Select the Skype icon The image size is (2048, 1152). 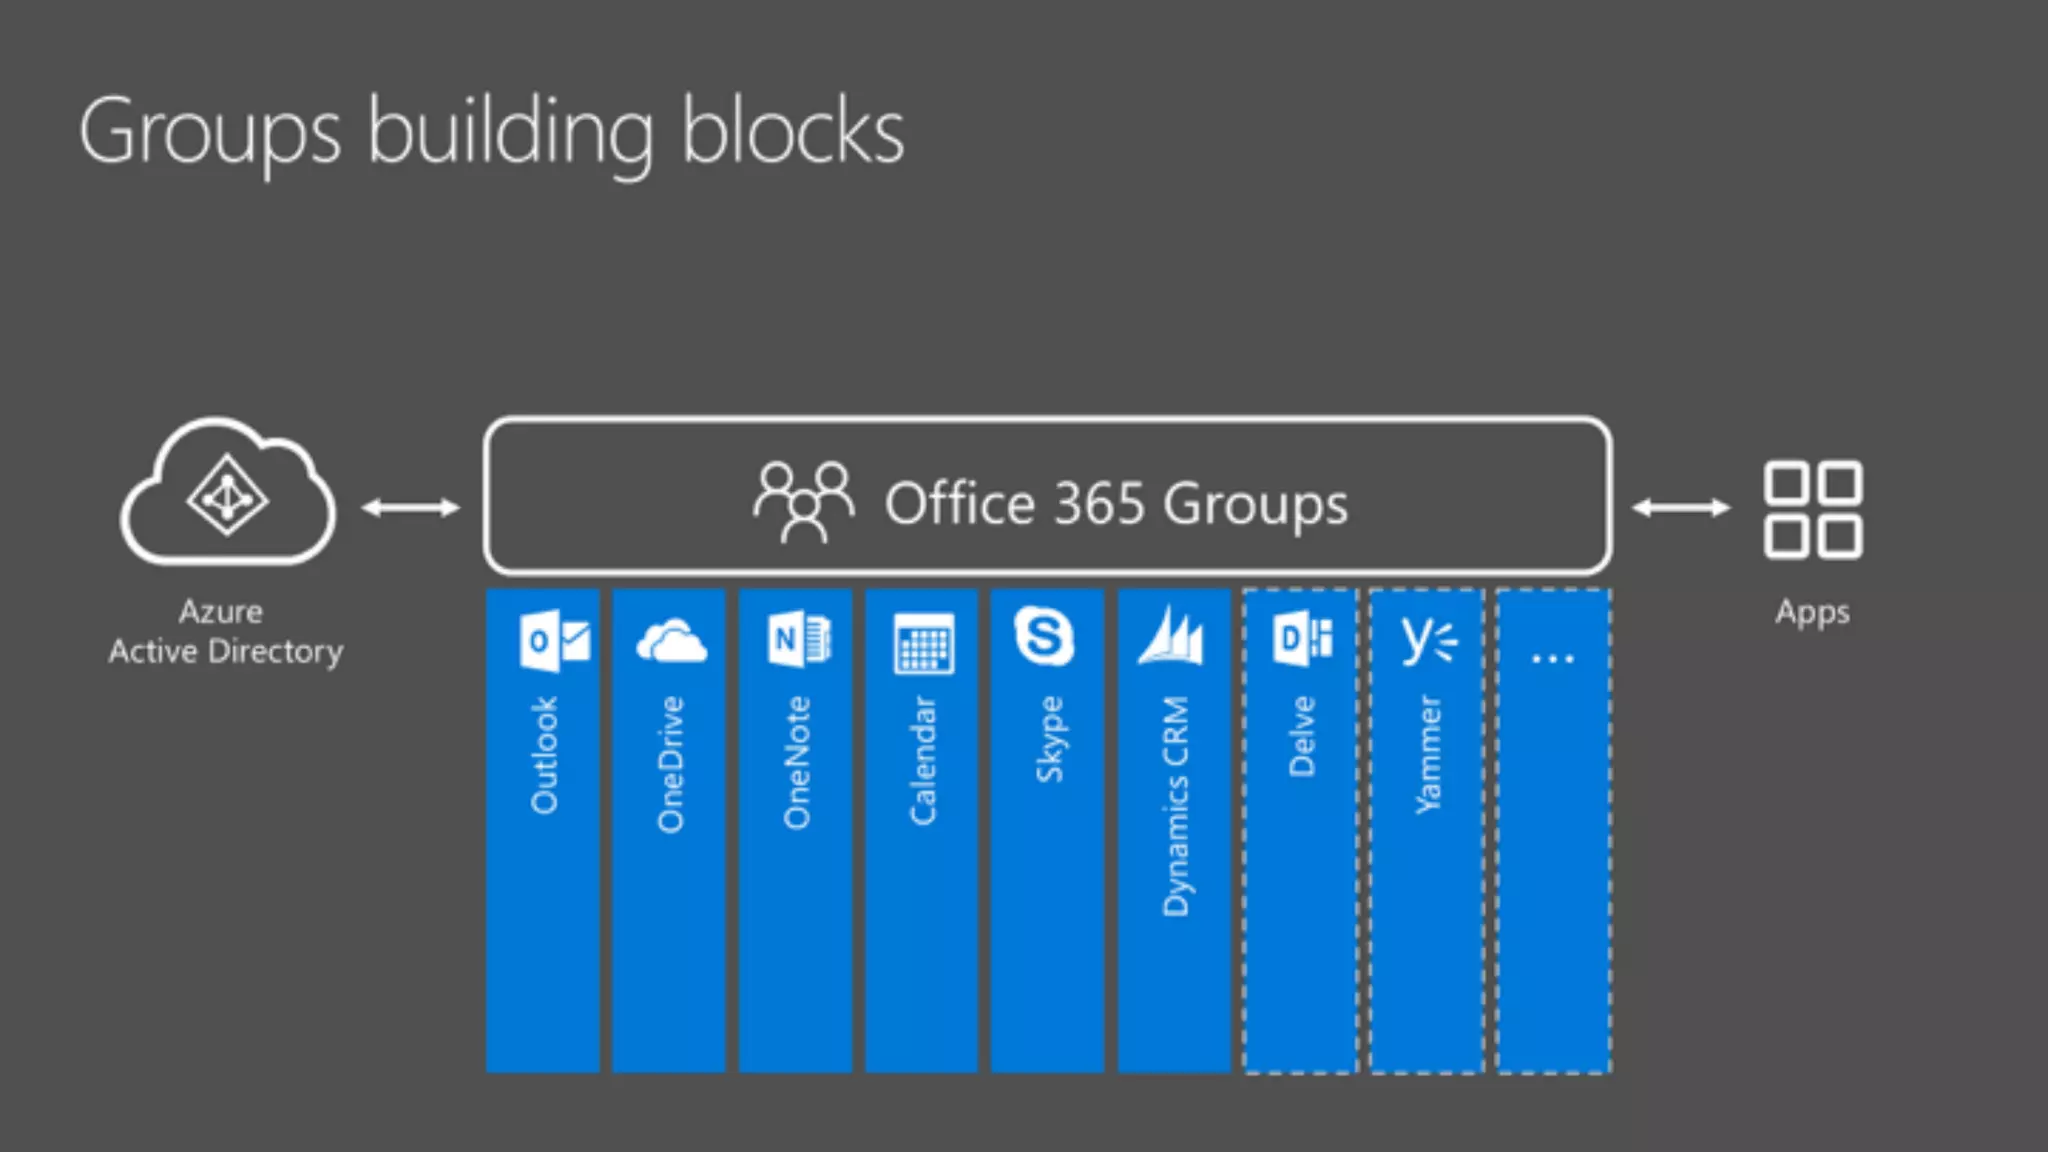1044,636
